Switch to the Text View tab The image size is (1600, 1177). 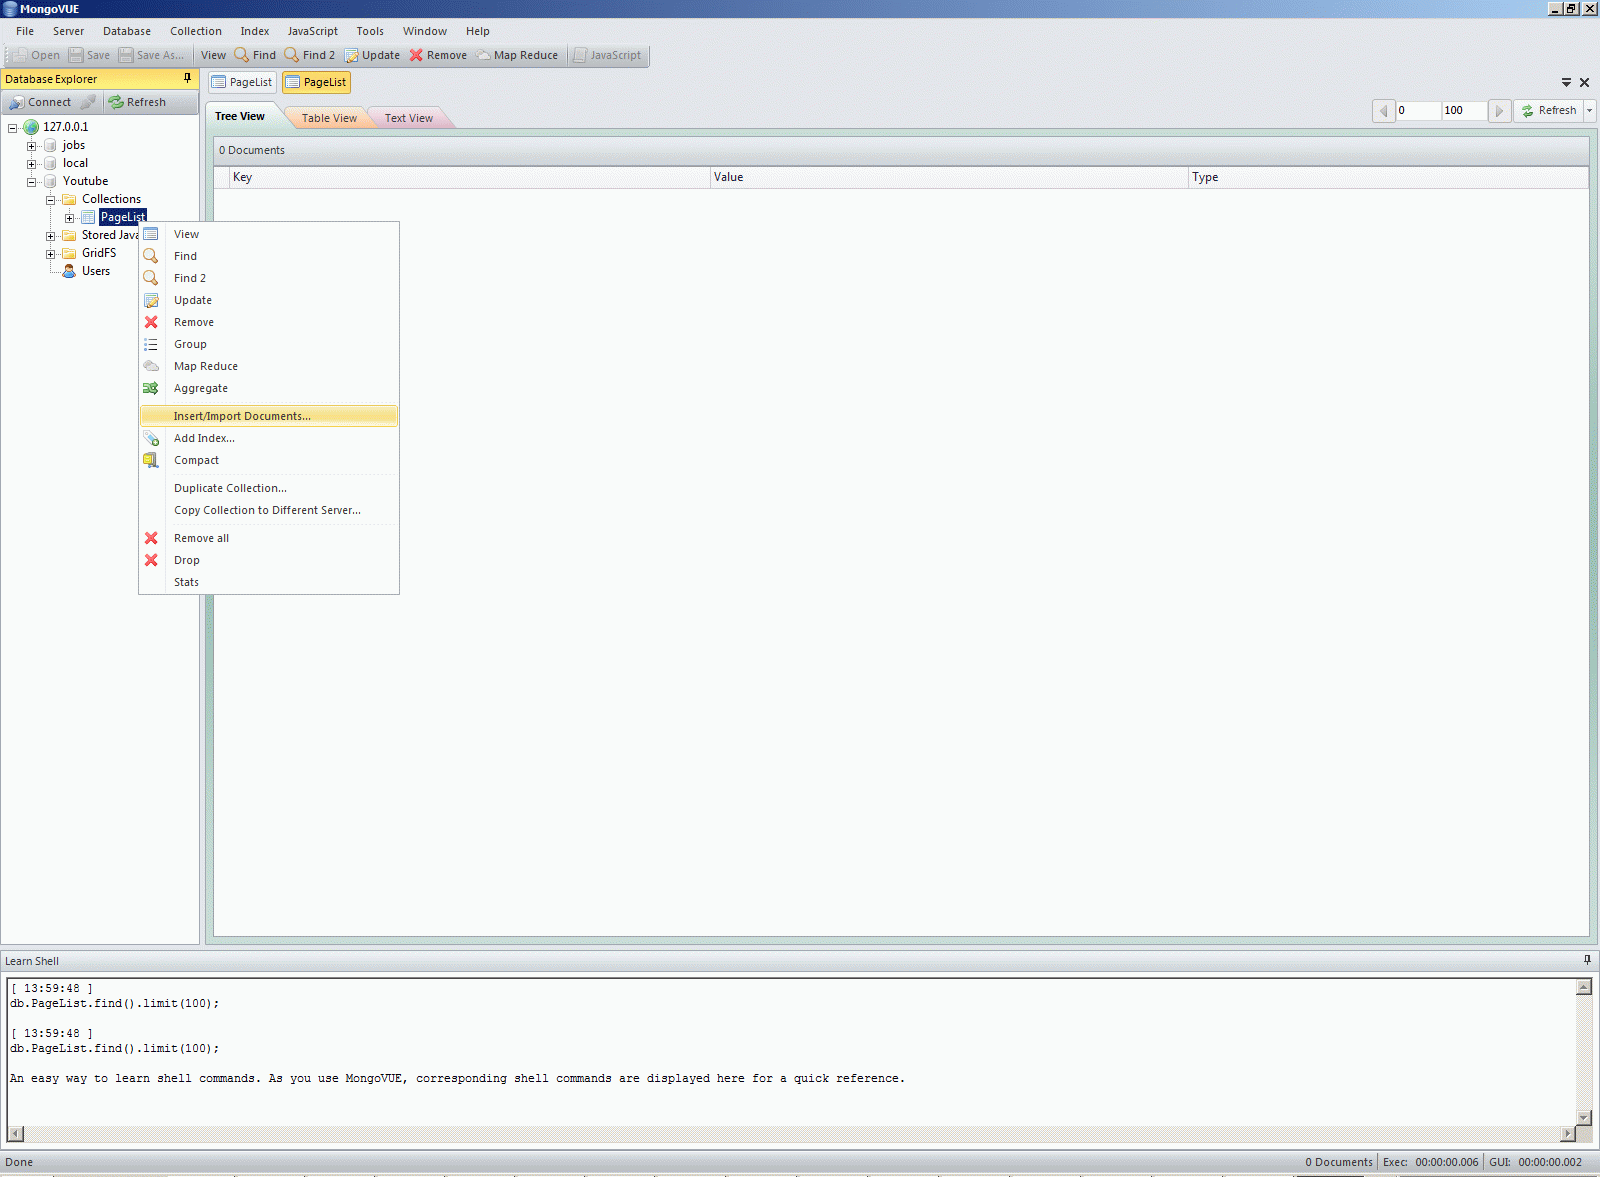click(409, 118)
